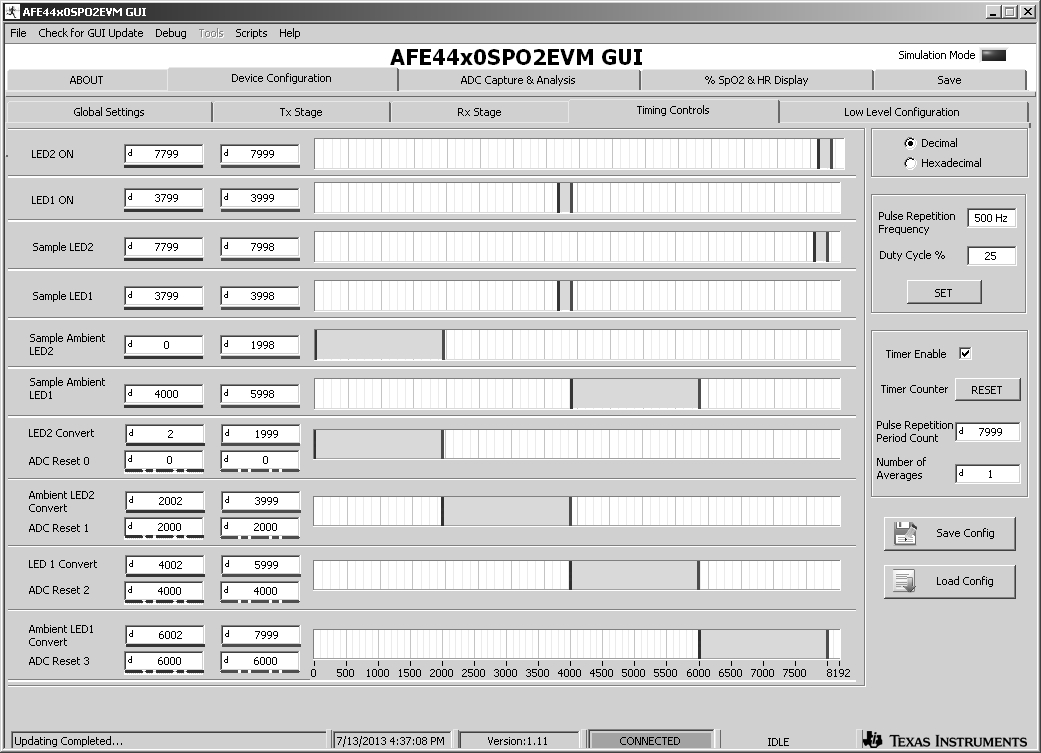1041x753 pixels.
Task: Click the LED1 ON timing bar
Action: (577, 198)
